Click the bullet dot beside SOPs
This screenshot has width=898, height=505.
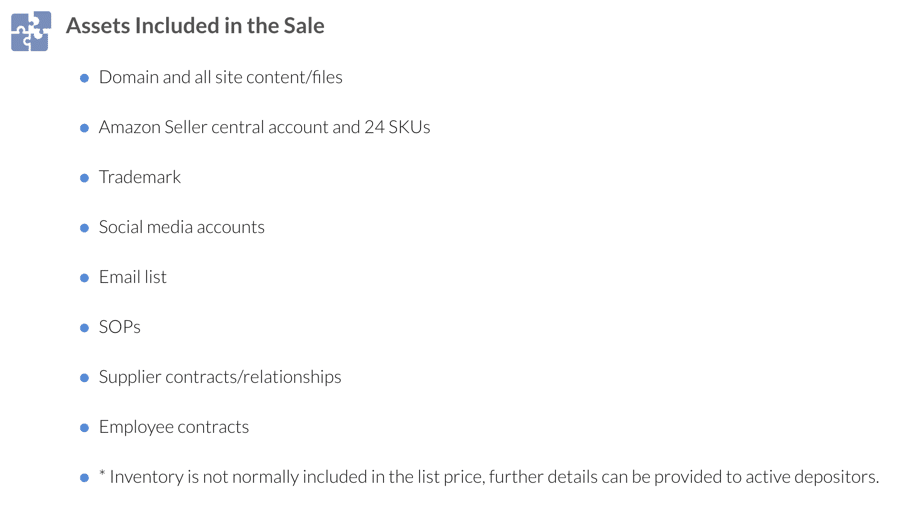(x=84, y=328)
